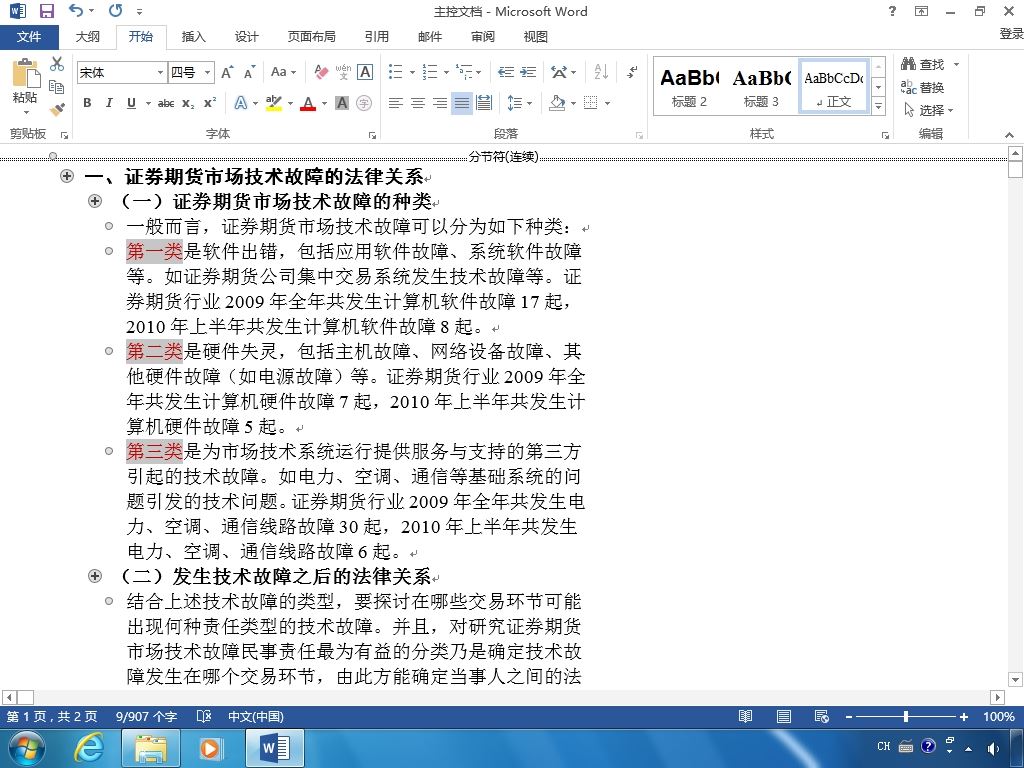Toggle strikethrough formatting
The height and width of the screenshot is (768, 1024).
pyautogui.click(x=166, y=103)
